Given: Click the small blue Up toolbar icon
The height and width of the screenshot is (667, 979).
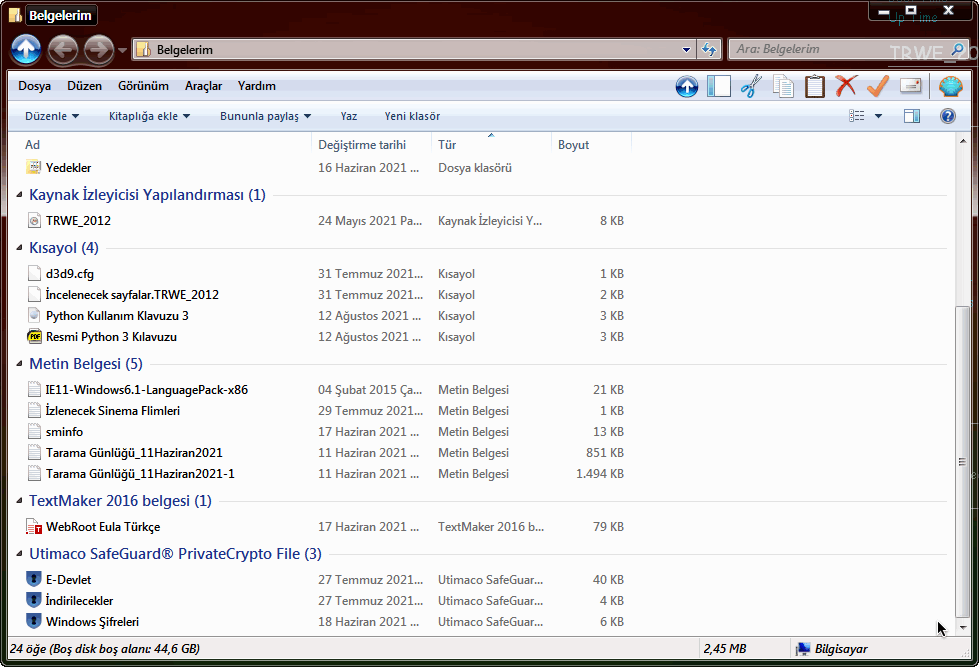Looking at the screenshot, I should coord(687,86).
